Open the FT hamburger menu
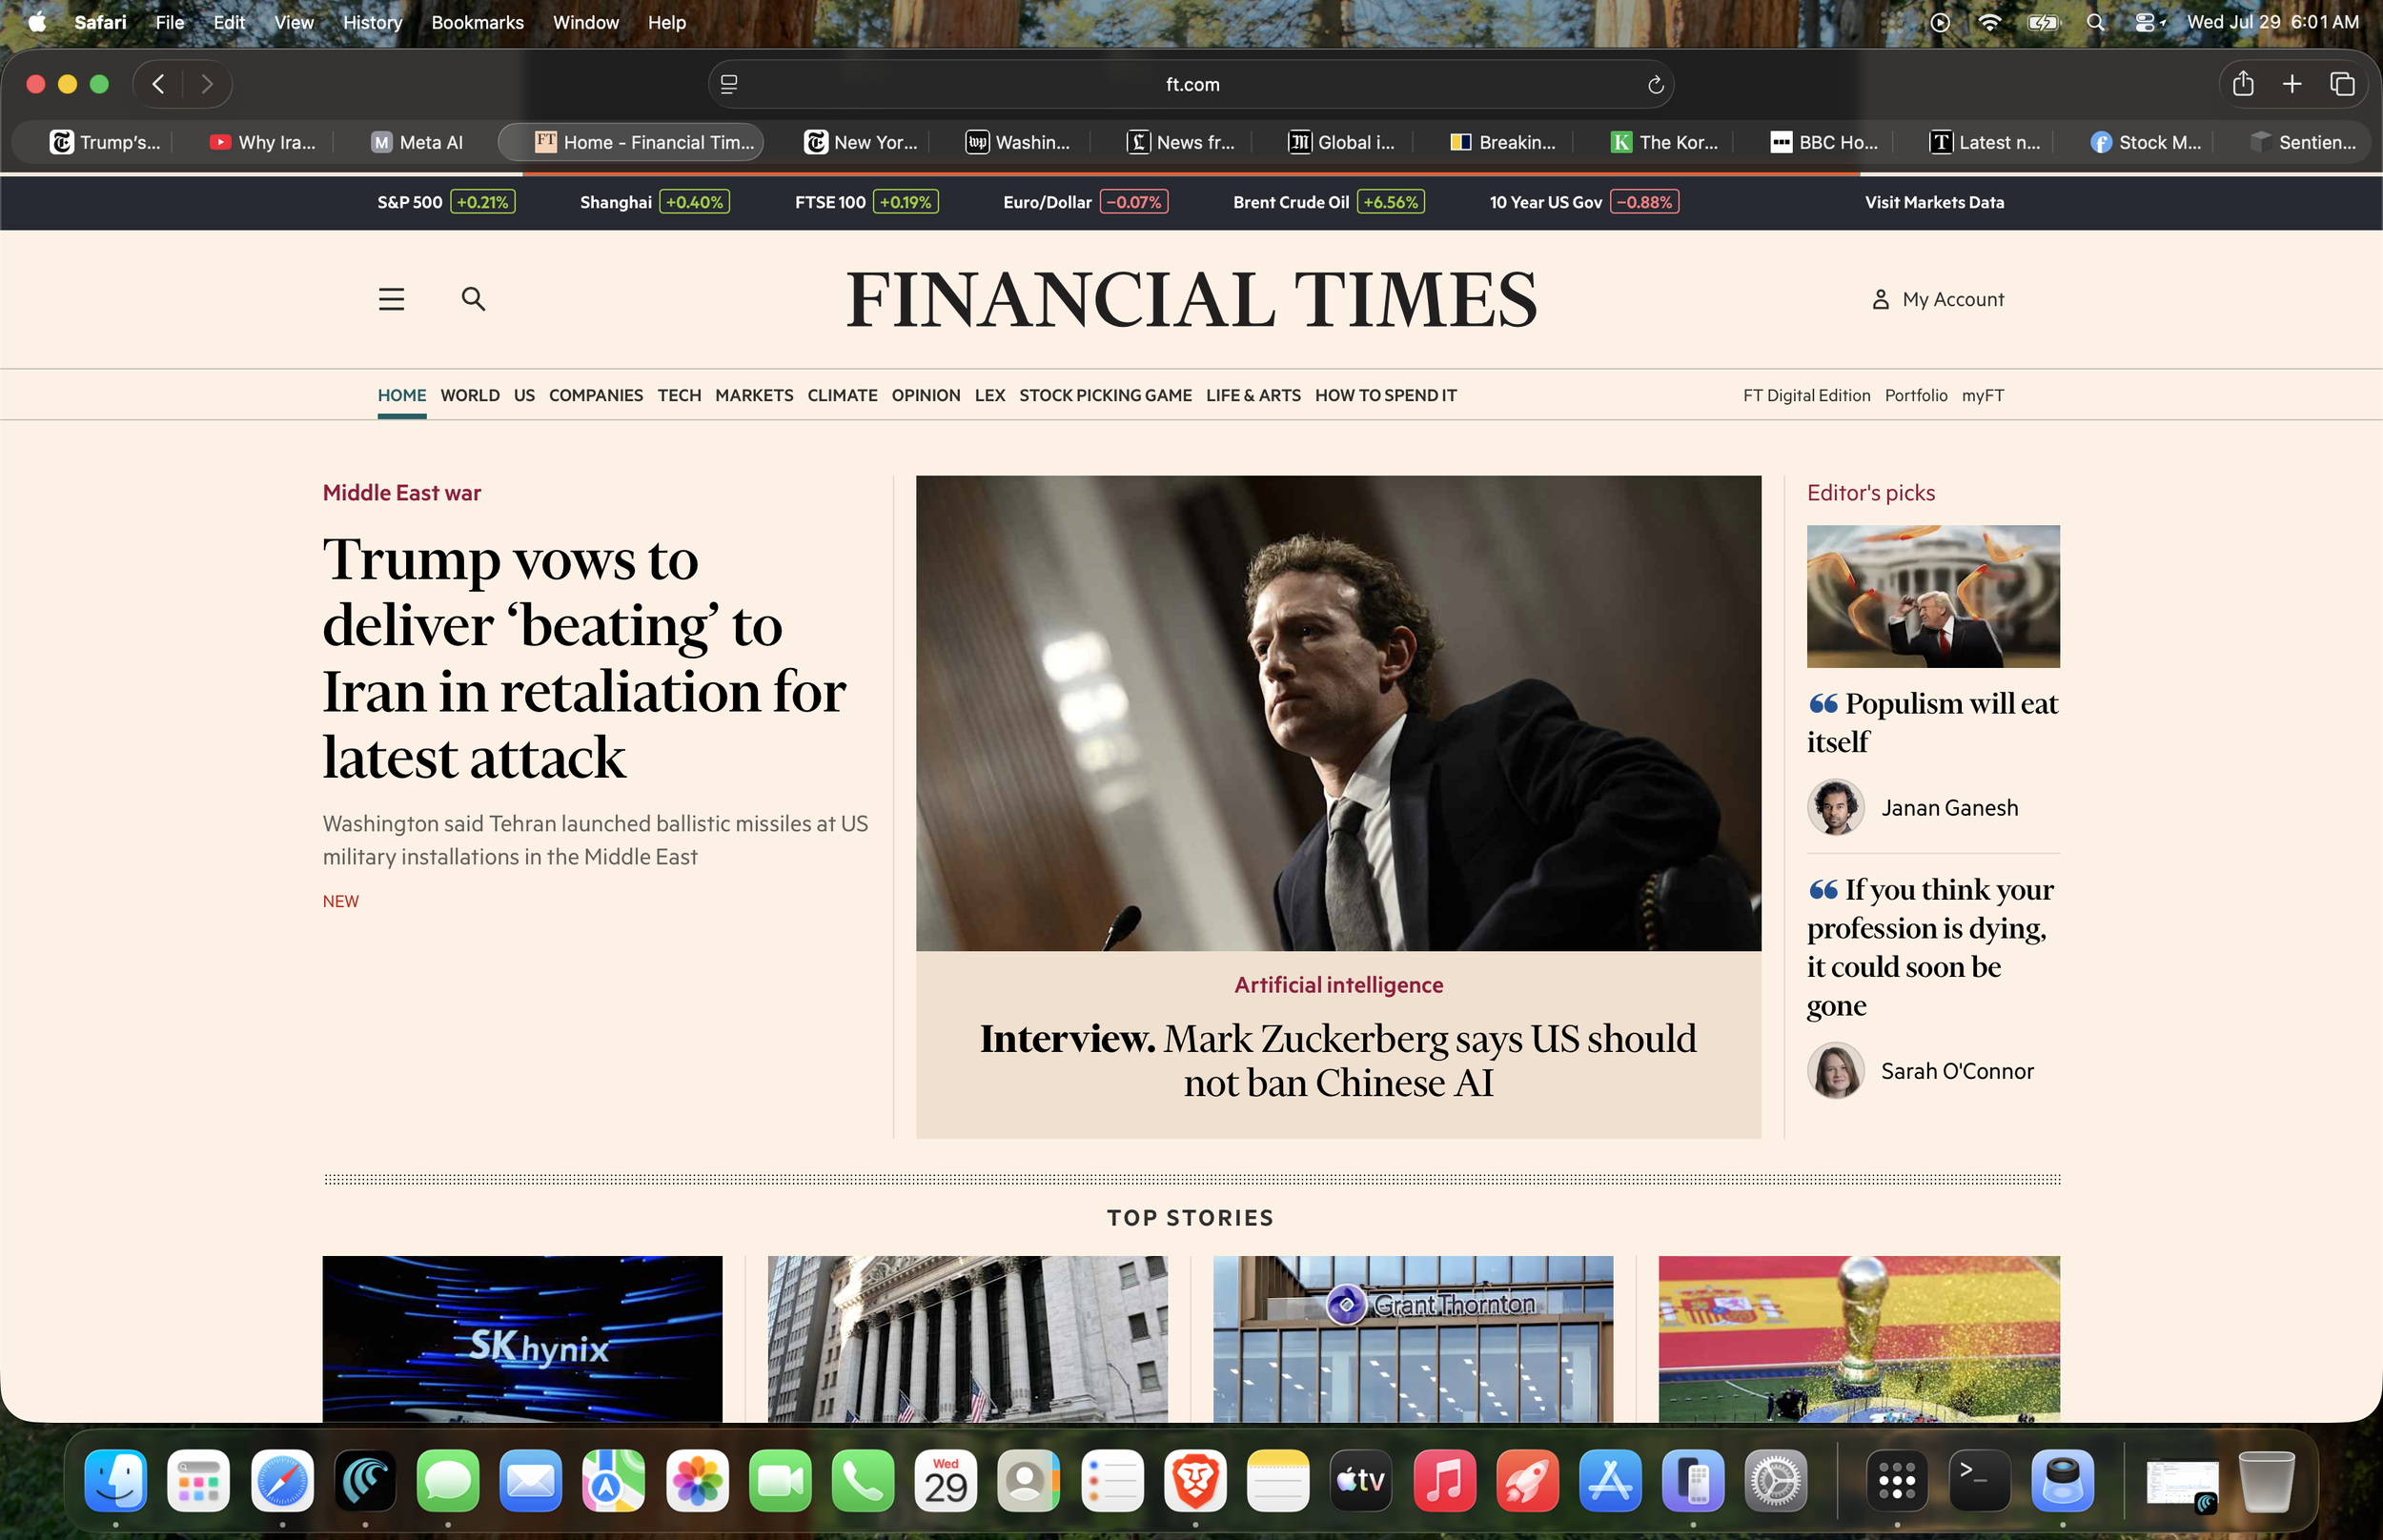The width and height of the screenshot is (2383, 1540). [x=391, y=299]
